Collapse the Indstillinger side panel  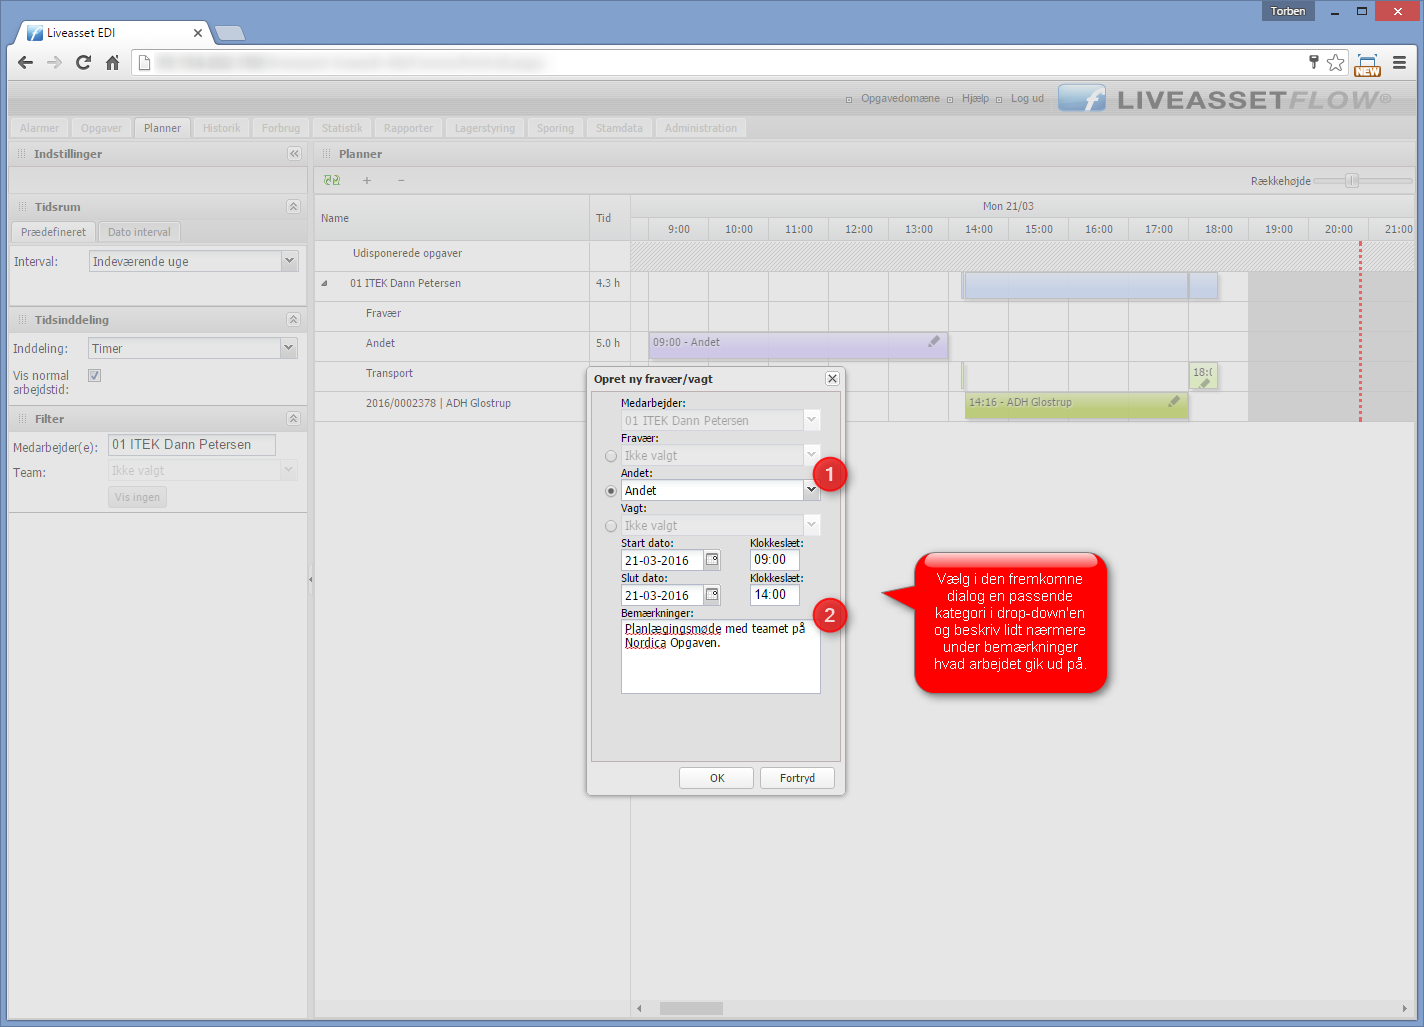point(294,154)
